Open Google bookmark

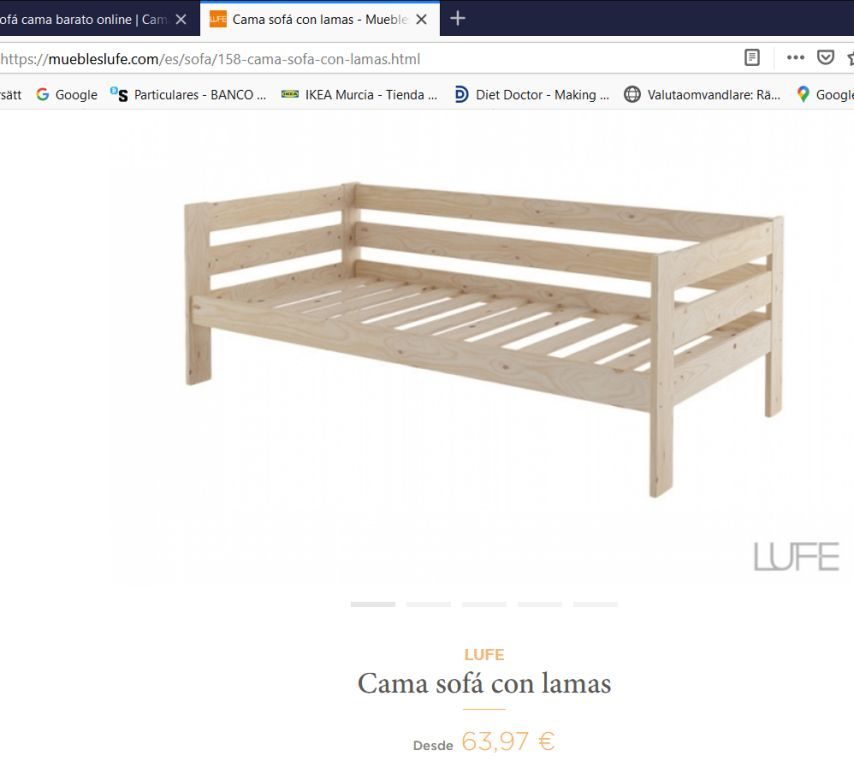66,95
